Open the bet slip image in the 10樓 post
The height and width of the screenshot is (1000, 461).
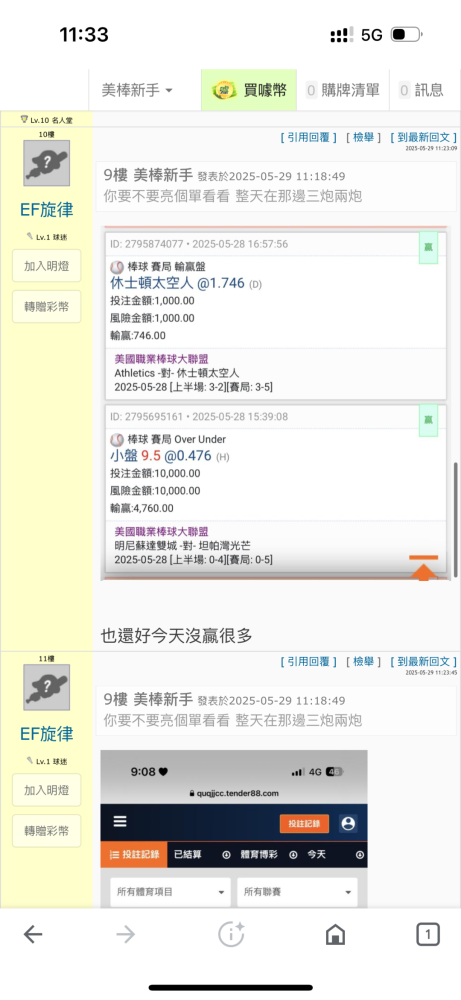pos(275,403)
